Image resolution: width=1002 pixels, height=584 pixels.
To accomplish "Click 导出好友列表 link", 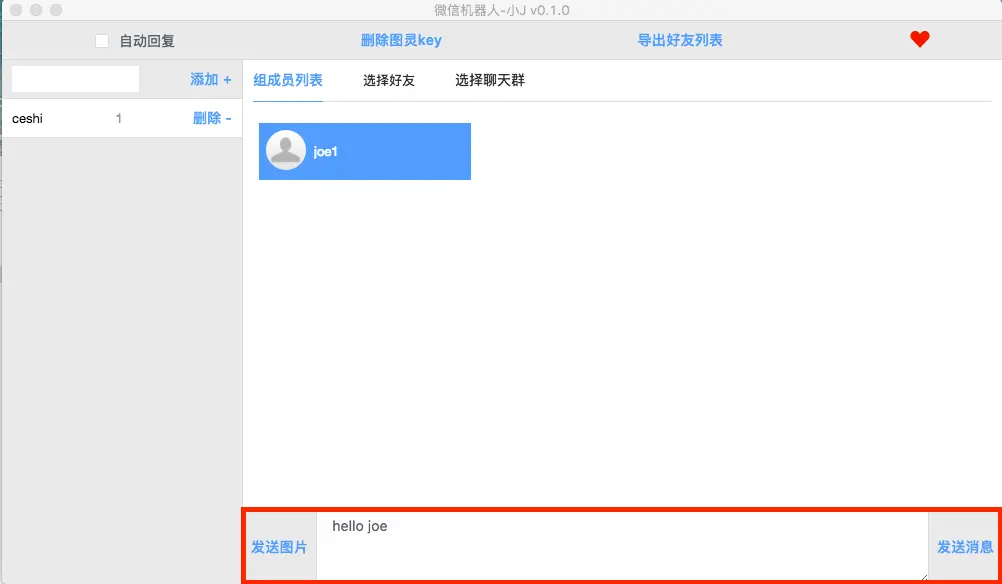I will point(680,40).
